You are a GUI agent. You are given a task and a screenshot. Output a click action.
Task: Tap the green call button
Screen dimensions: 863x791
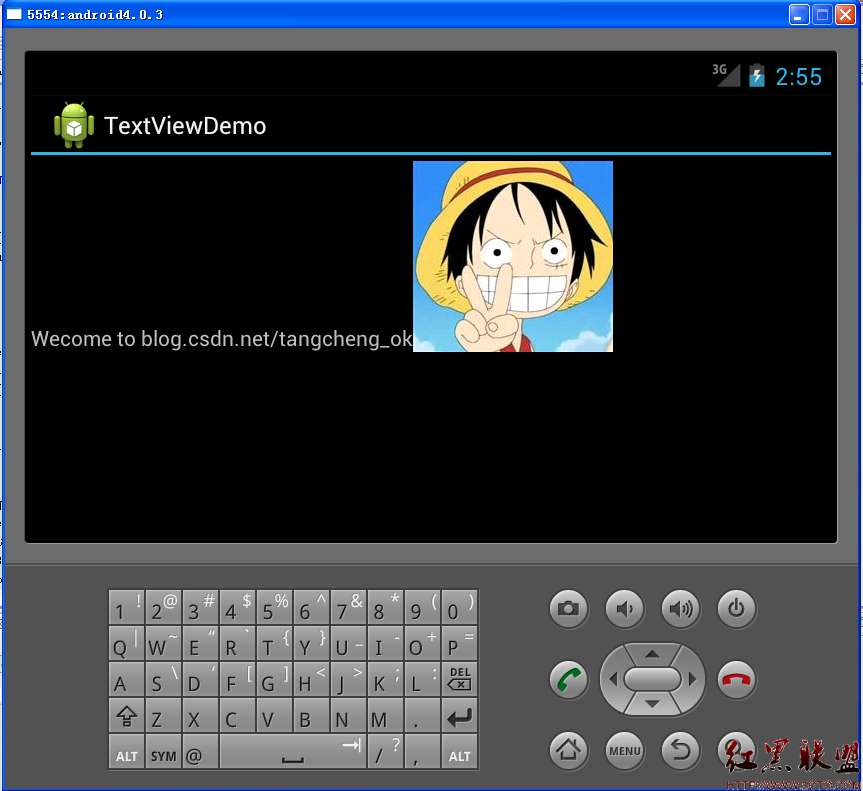point(569,679)
